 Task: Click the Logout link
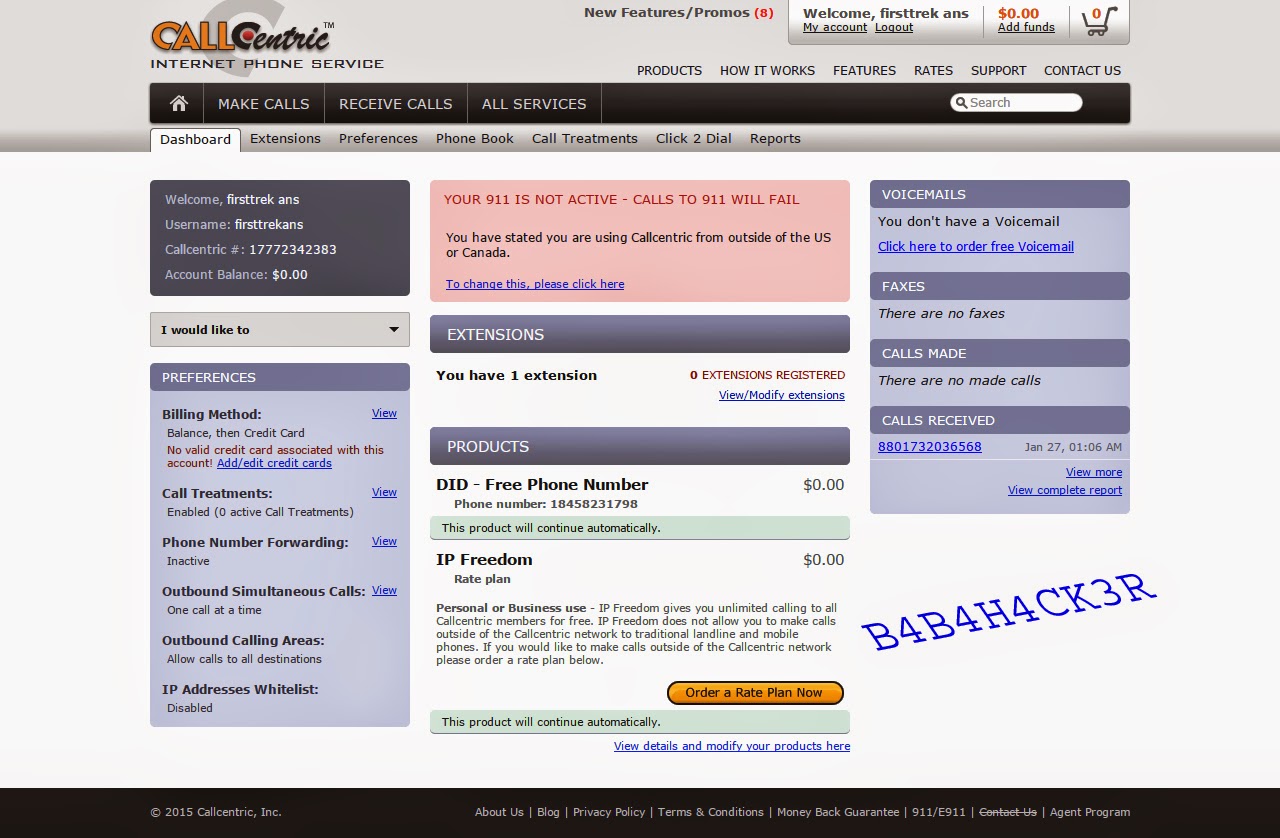coord(894,27)
